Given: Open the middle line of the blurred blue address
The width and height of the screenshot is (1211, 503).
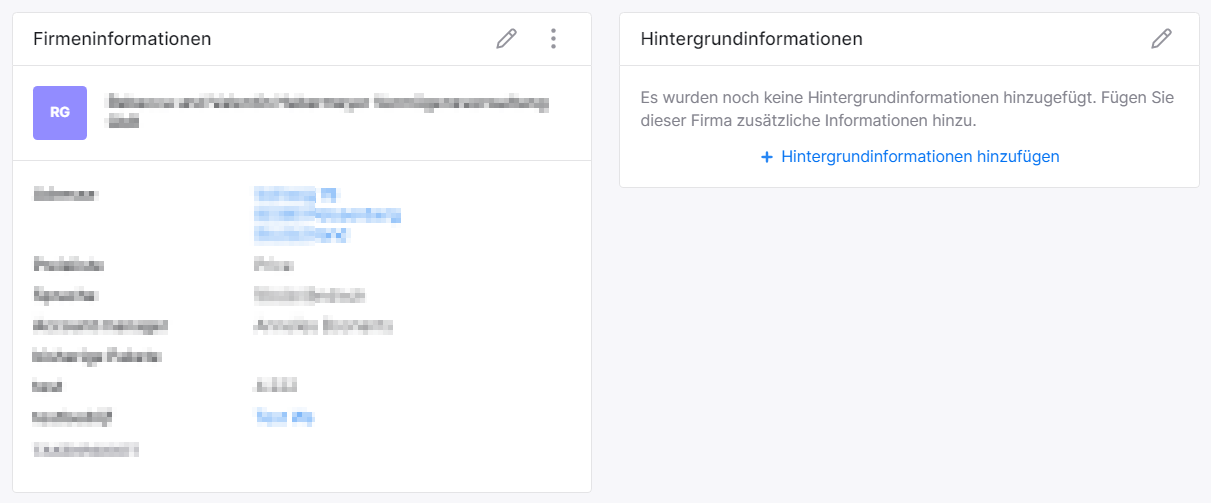Looking at the screenshot, I should pos(327,214).
